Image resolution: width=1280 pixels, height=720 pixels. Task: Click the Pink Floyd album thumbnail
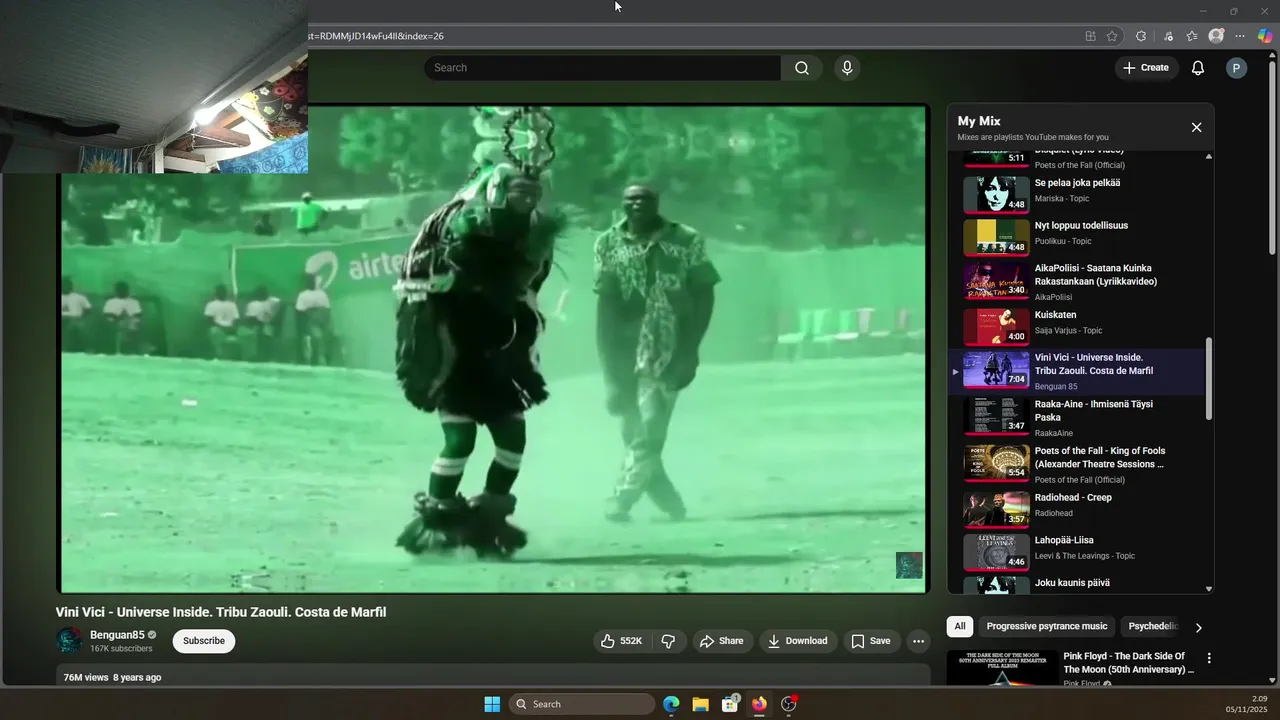click(x=1002, y=668)
